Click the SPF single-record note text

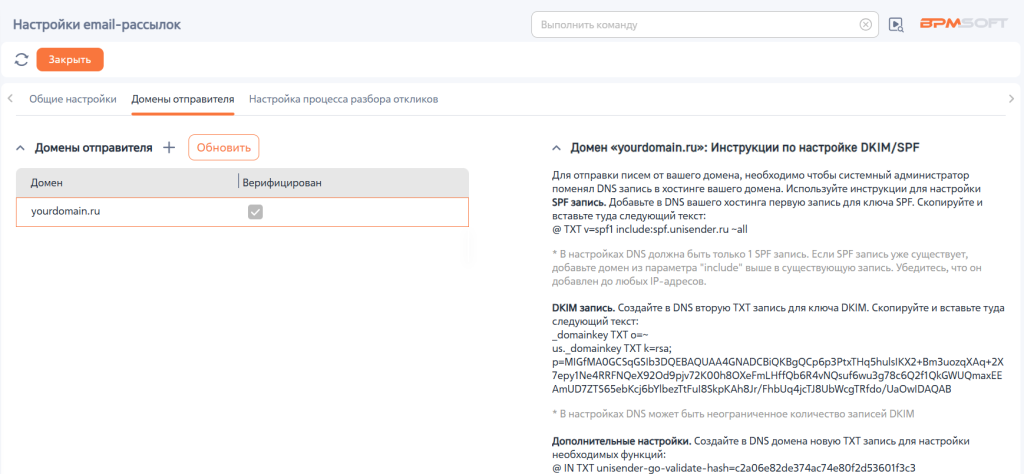(x=765, y=267)
